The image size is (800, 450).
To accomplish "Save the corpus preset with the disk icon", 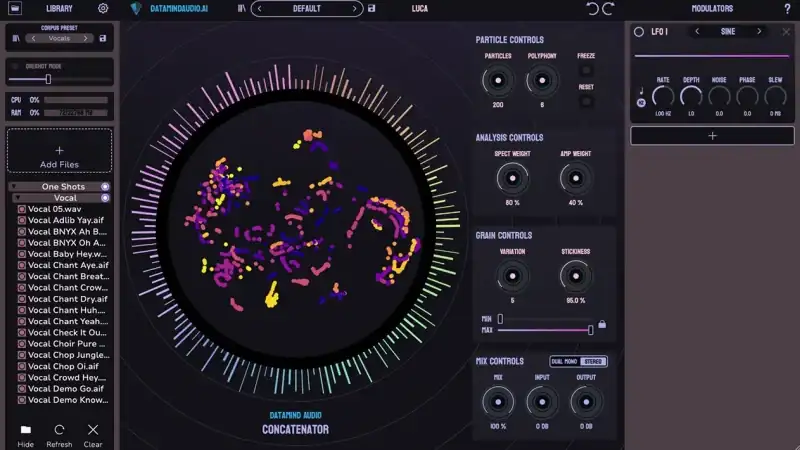I will 103,38.
